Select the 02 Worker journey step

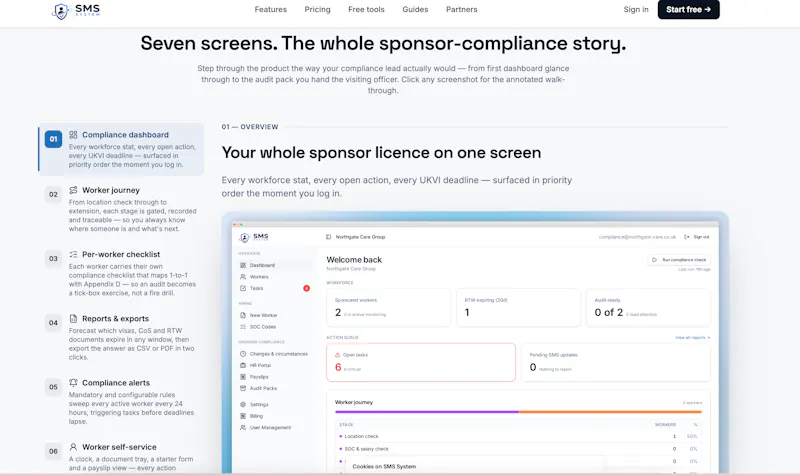click(x=121, y=209)
